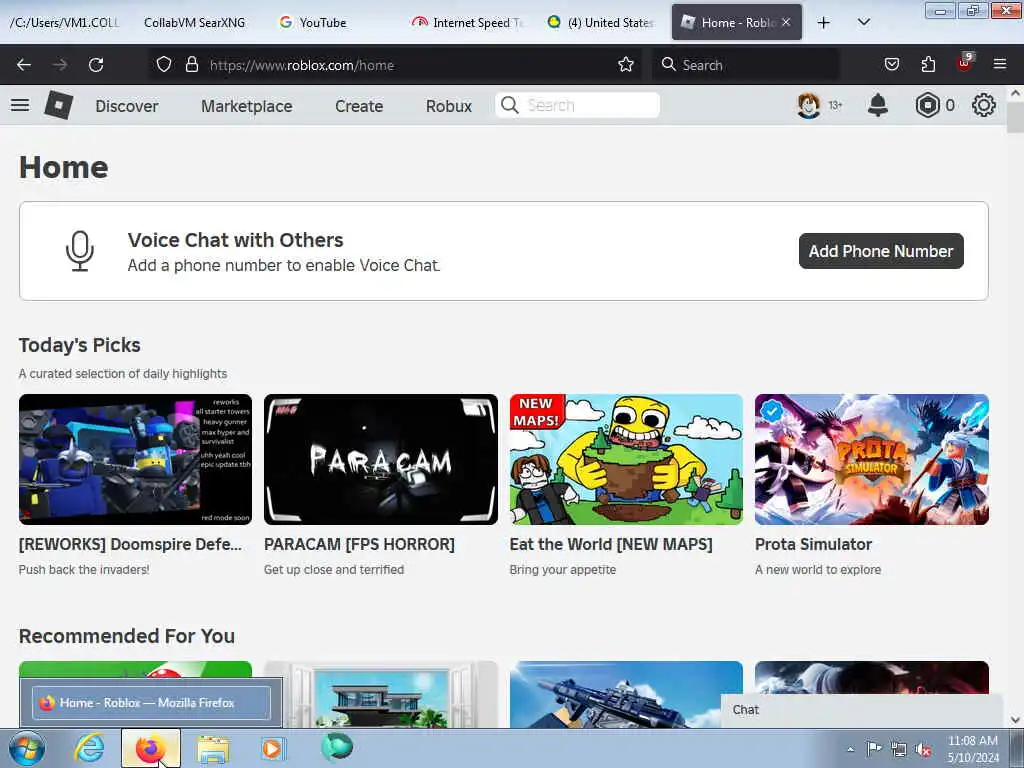Open Windows Explorer from the taskbar

[213, 749]
